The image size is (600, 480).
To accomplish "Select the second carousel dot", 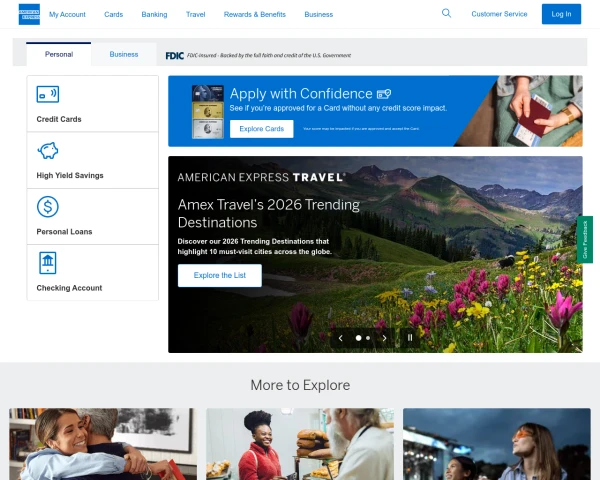I will (x=368, y=338).
